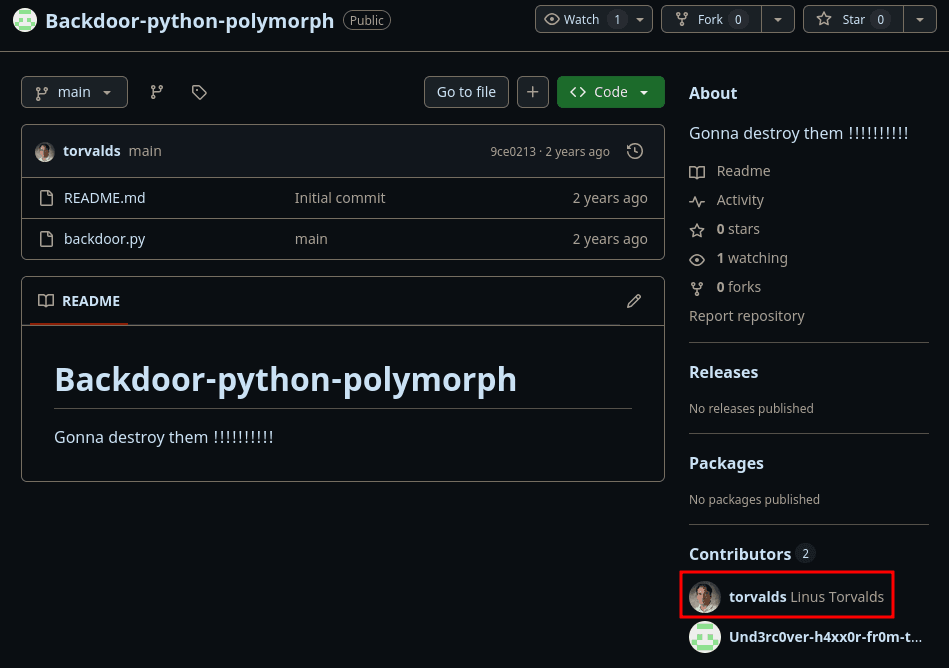Star this repository

853,19
